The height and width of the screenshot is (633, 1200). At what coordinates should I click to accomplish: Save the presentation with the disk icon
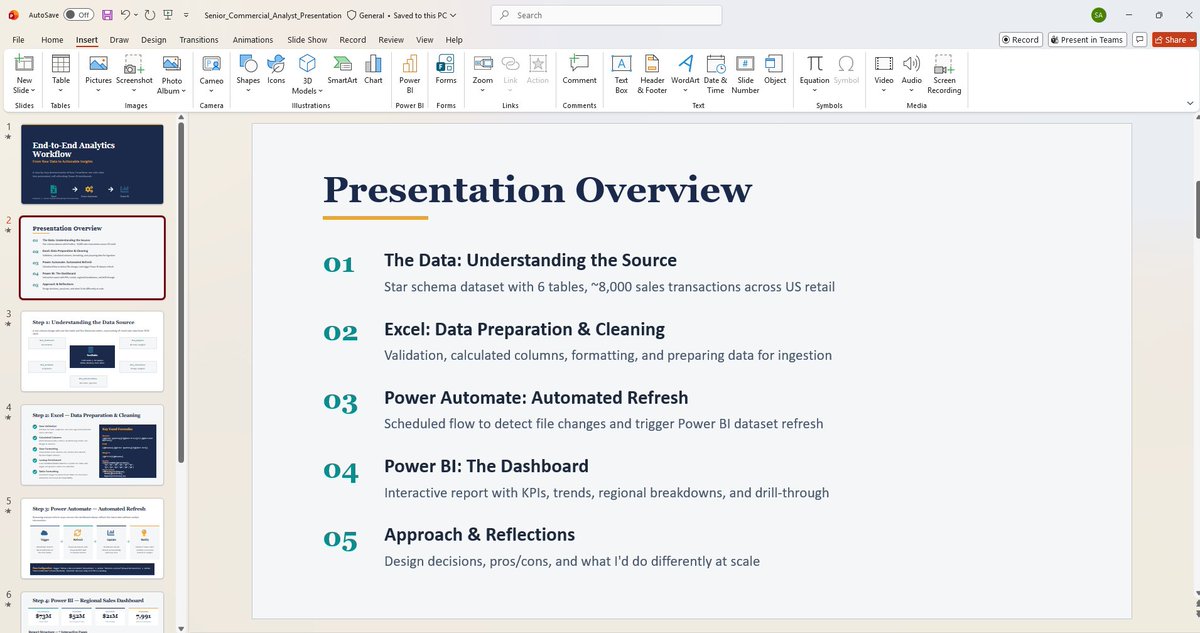pos(107,15)
